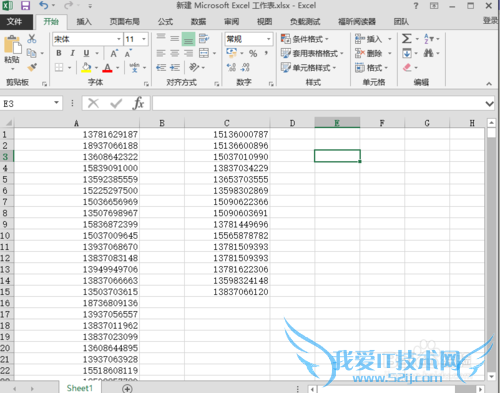500x393 pixels.
Task: Collapse the ribbon with the arrow
Action: pos(489,83)
